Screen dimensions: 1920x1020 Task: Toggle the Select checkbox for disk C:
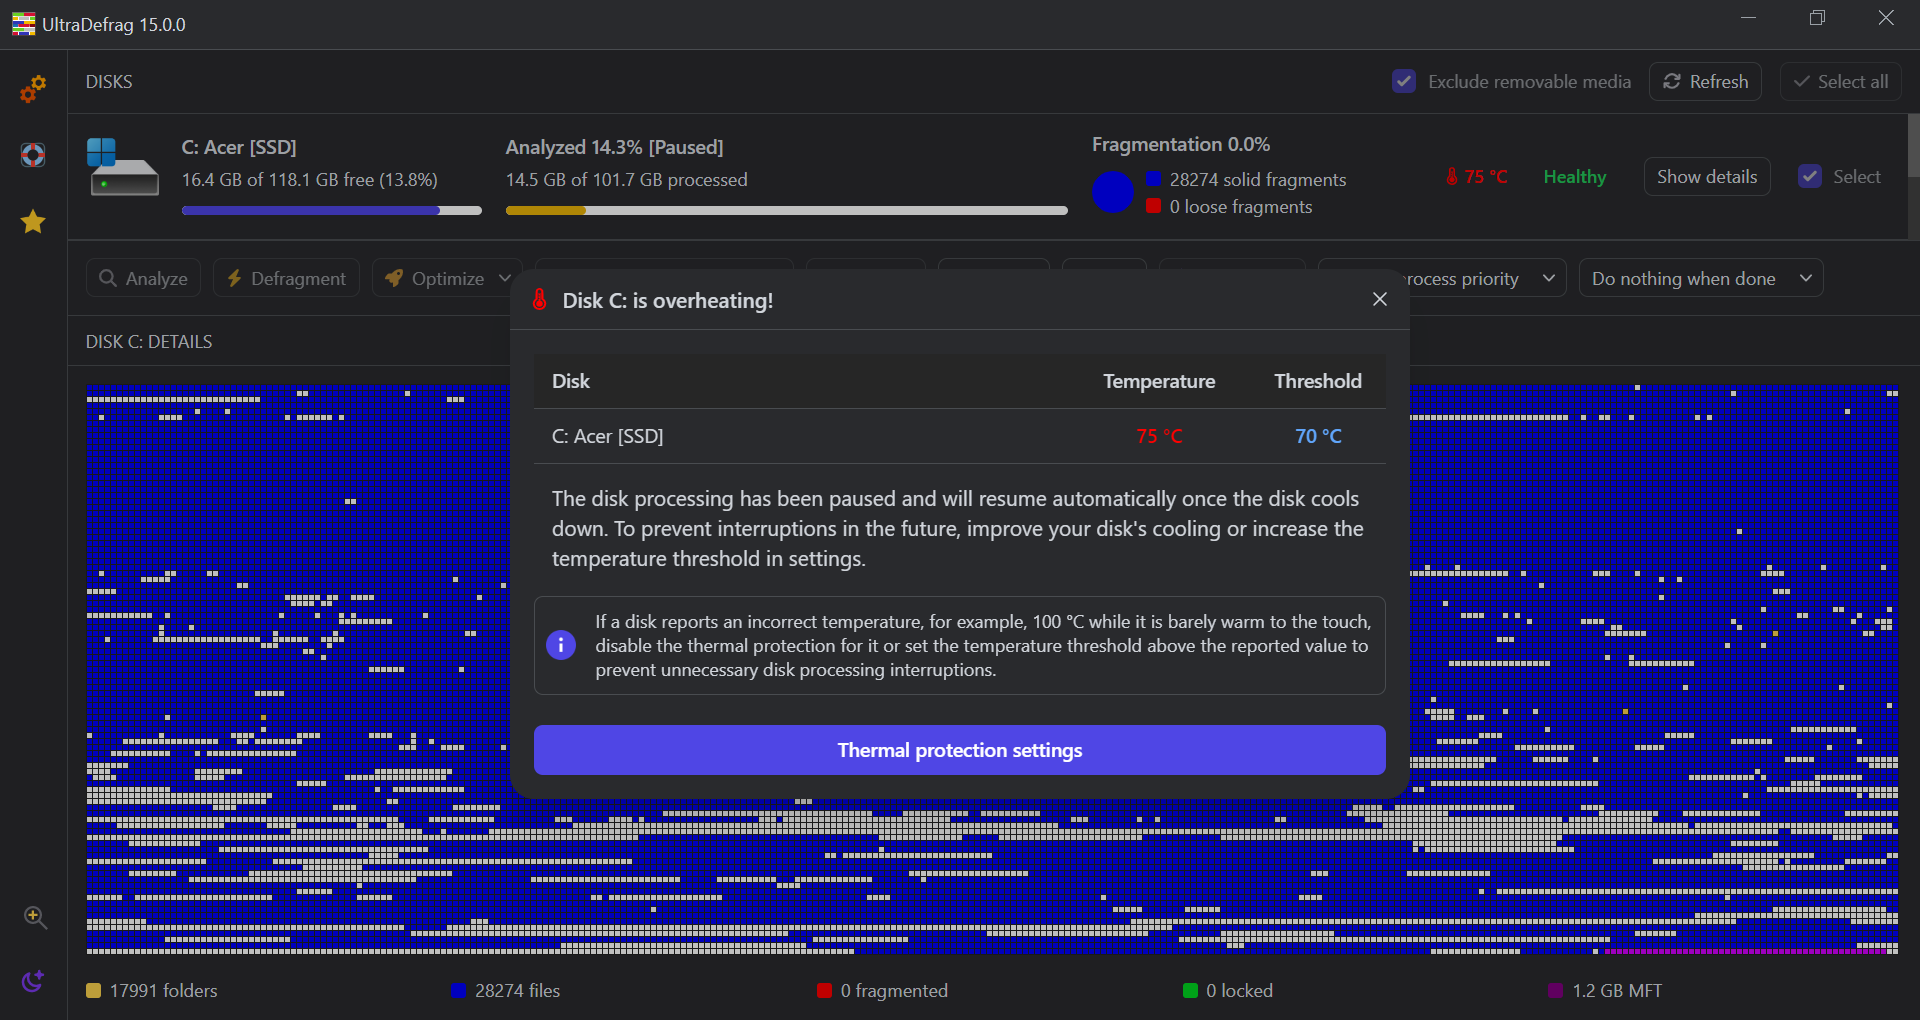click(1810, 177)
